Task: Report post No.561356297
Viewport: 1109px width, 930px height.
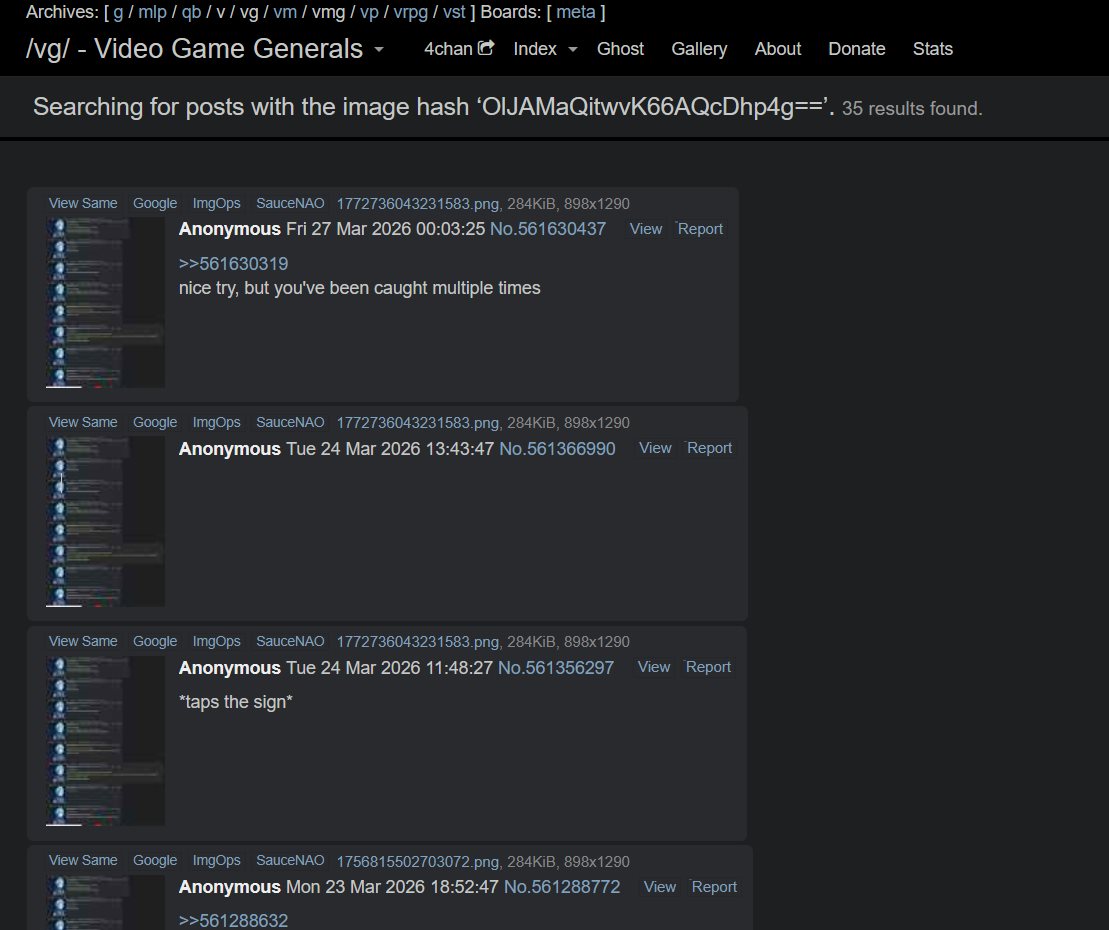Action: (x=708, y=668)
